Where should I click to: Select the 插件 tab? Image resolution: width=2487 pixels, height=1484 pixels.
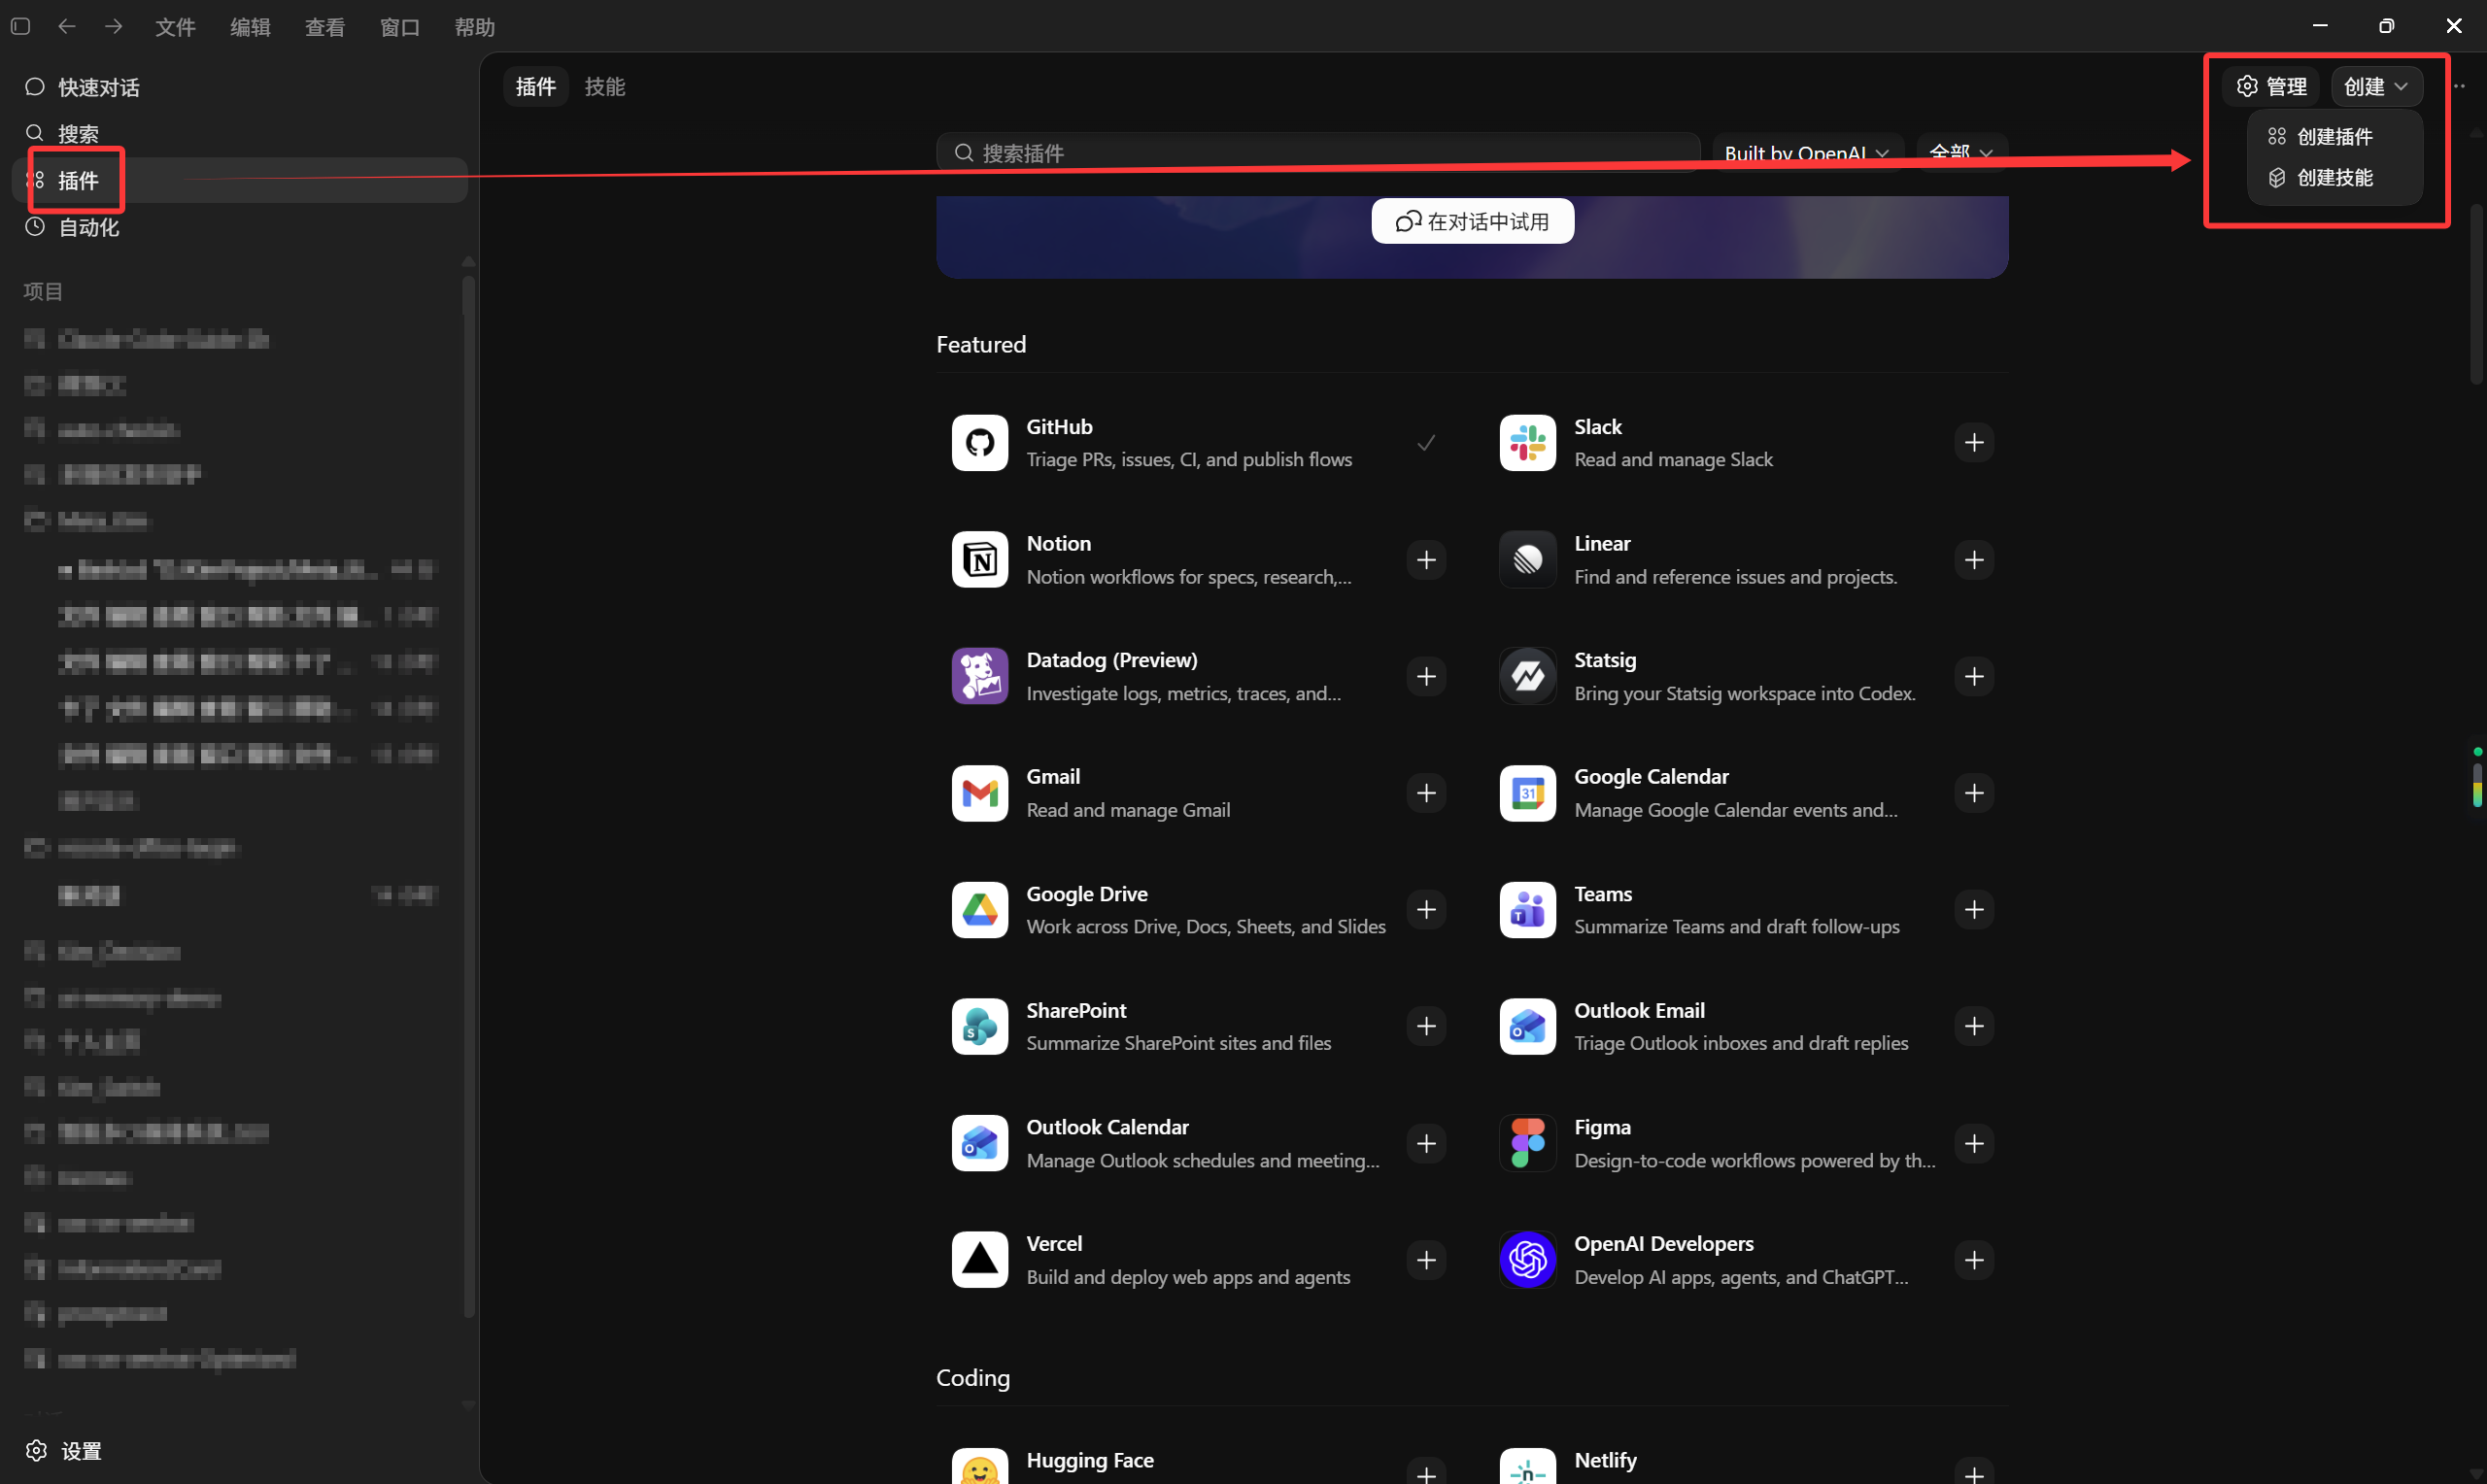click(536, 87)
